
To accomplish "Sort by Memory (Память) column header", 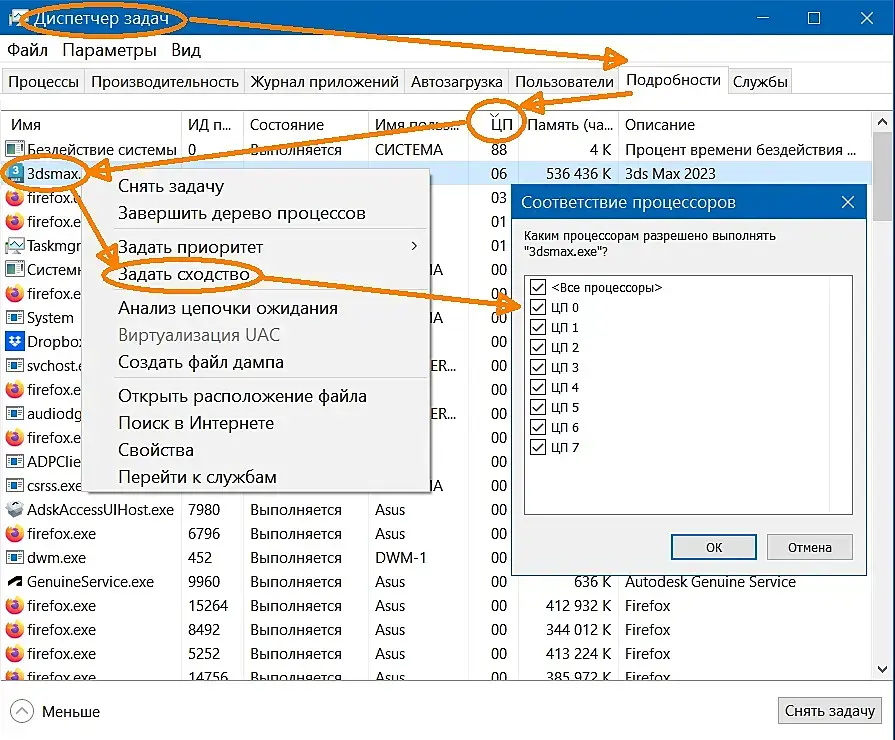I will [570, 124].
